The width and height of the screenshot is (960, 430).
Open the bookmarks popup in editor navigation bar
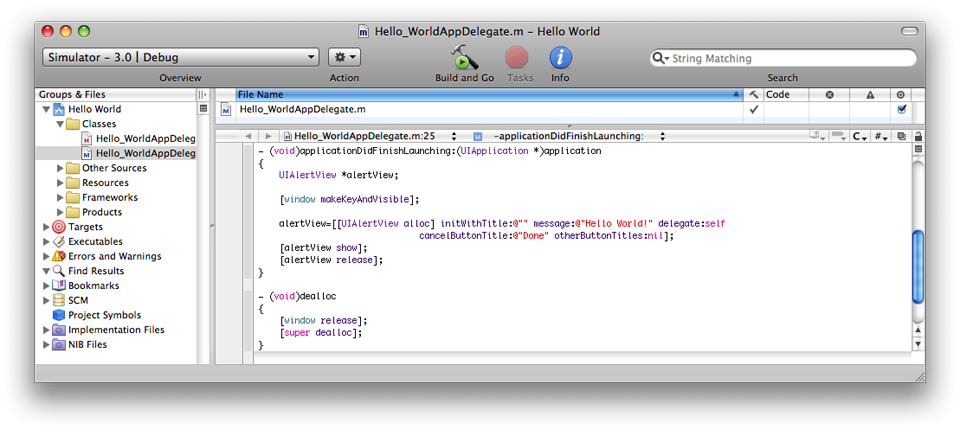tap(817, 136)
